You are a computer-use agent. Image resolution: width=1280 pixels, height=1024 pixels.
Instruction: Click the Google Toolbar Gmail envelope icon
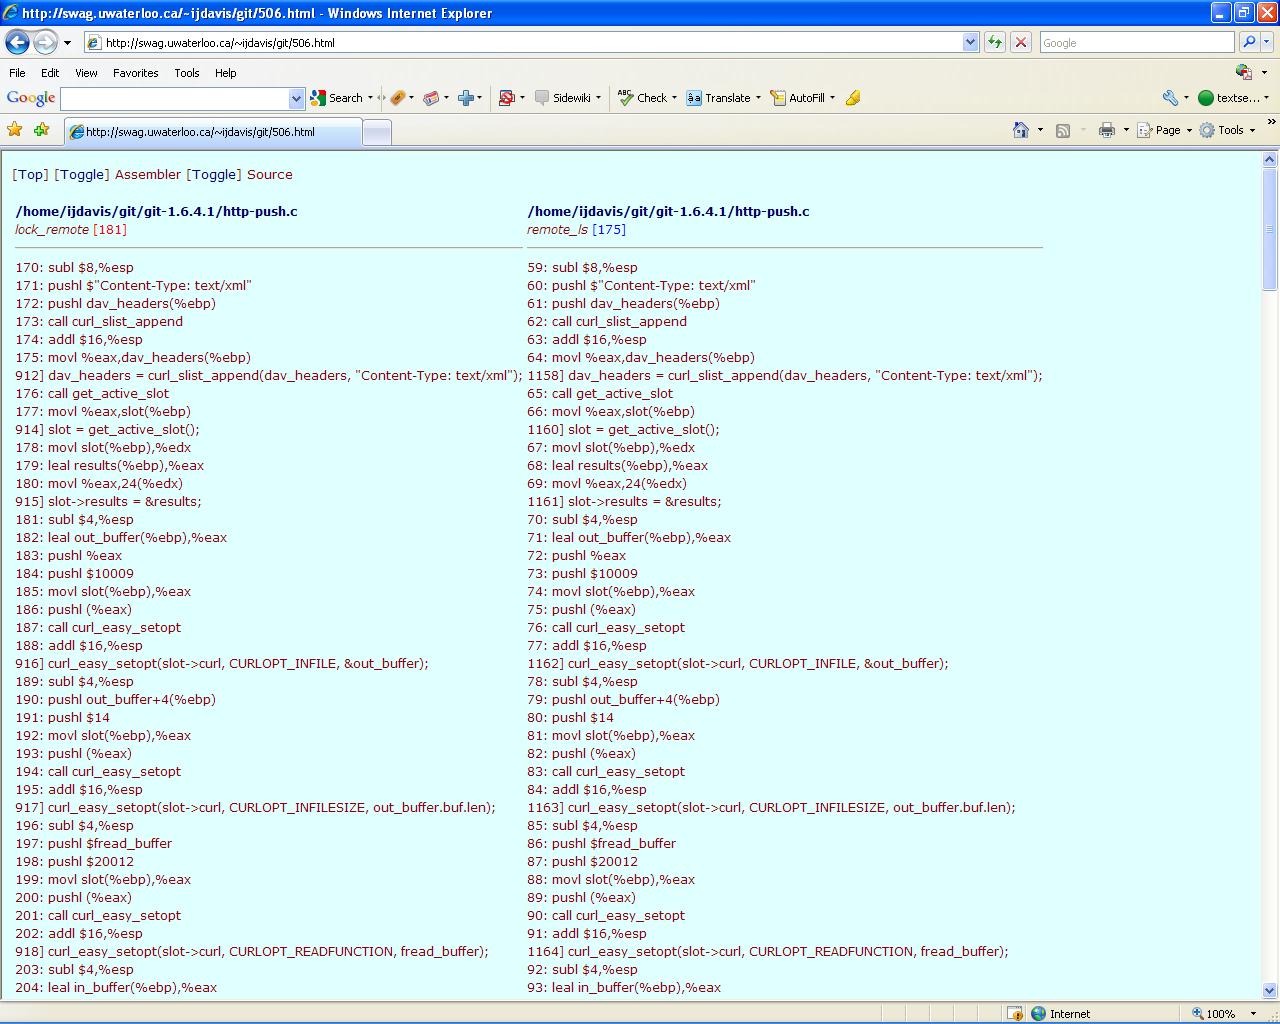(431, 98)
